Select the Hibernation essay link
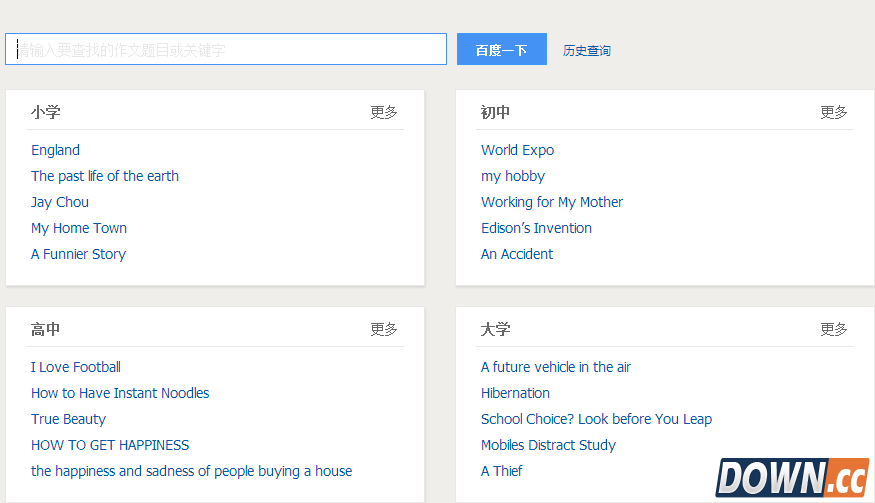Screen dimensions: 875x503 tap(515, 393)
